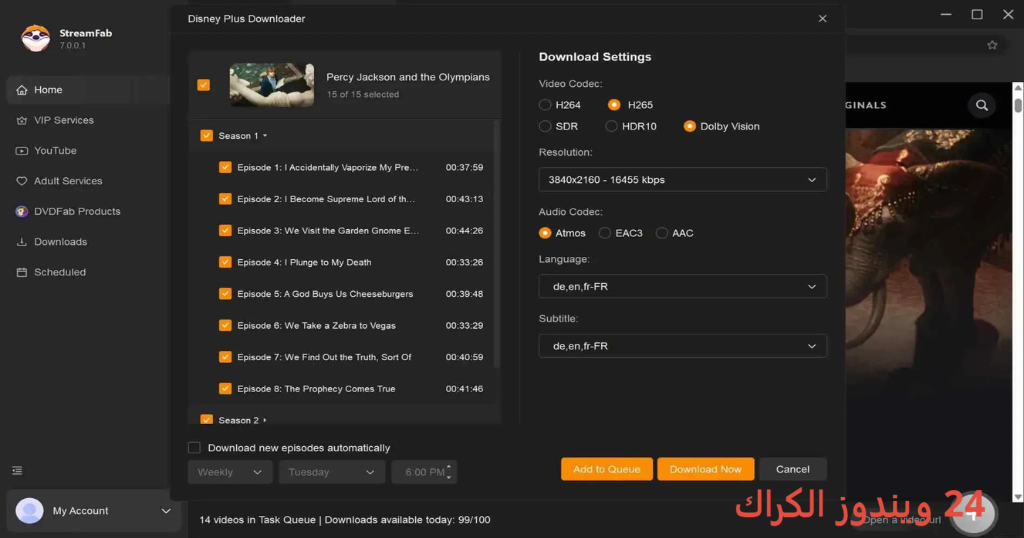Click the YouTube play icon in sidebar
The width and height of the screenshot is (1024, 538).
pyautogui.click(x=22, y=151)
